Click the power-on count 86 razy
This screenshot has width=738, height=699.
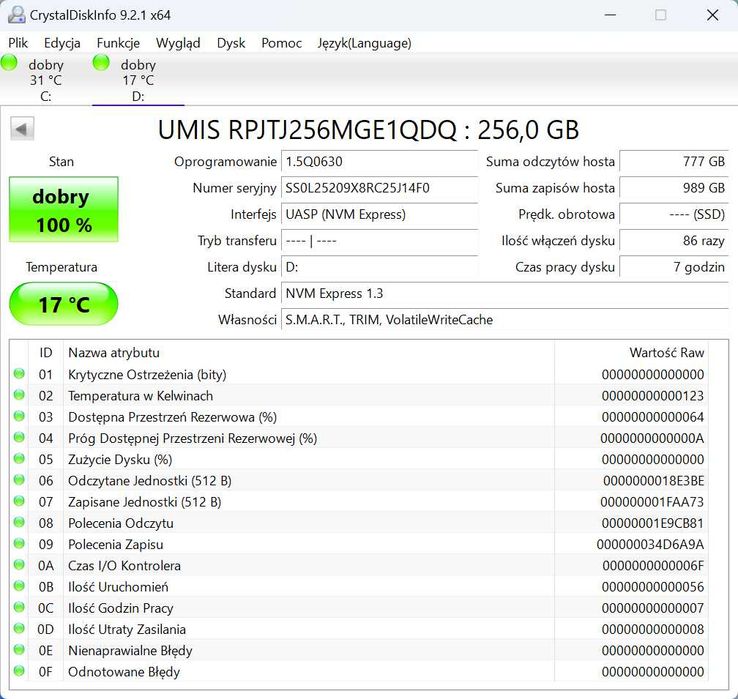pyautogui.click(x=674, y=241)
